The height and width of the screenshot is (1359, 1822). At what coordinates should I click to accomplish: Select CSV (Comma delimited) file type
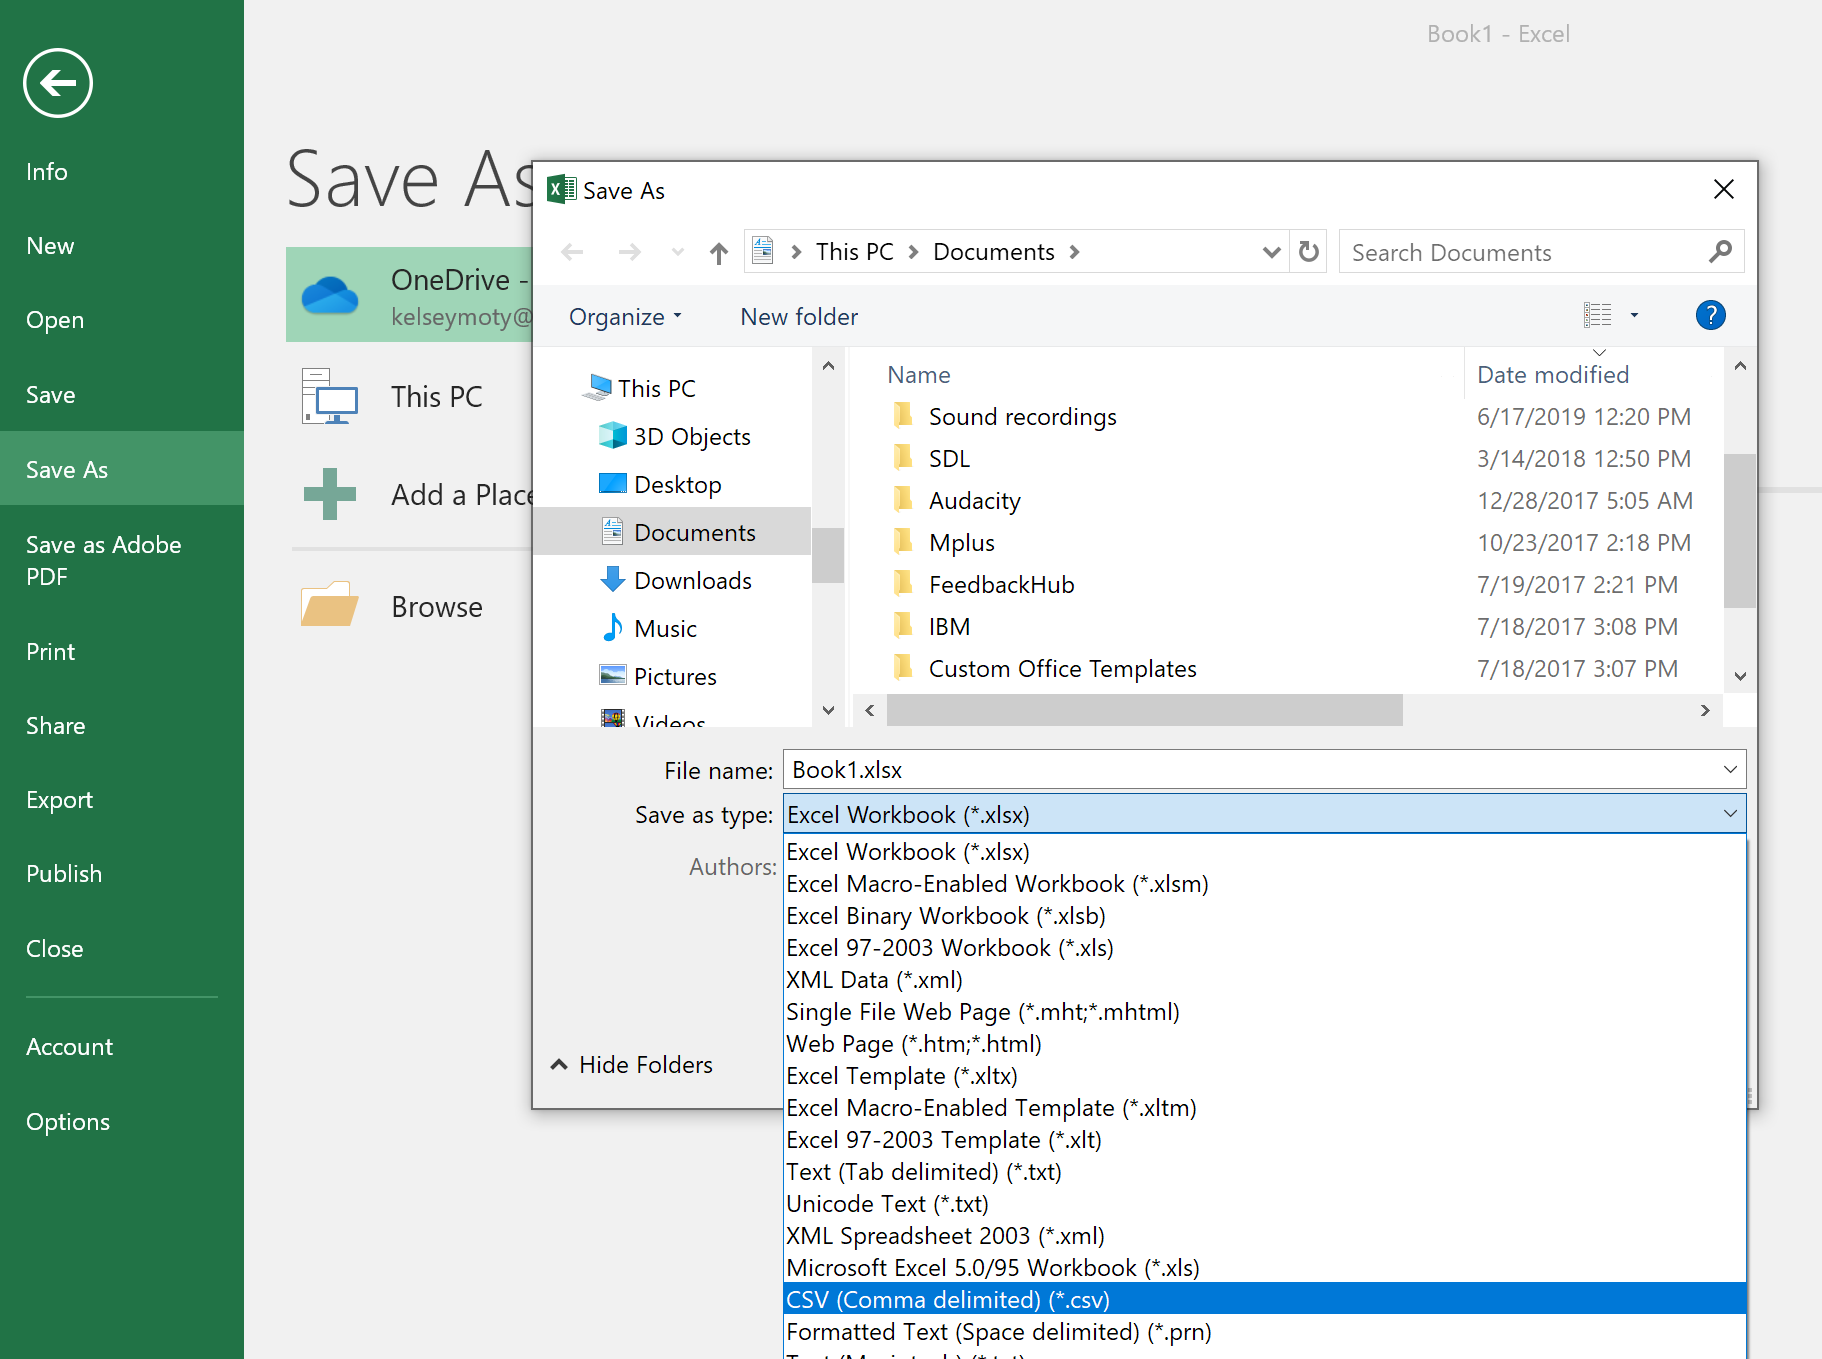point(1264,1299)
